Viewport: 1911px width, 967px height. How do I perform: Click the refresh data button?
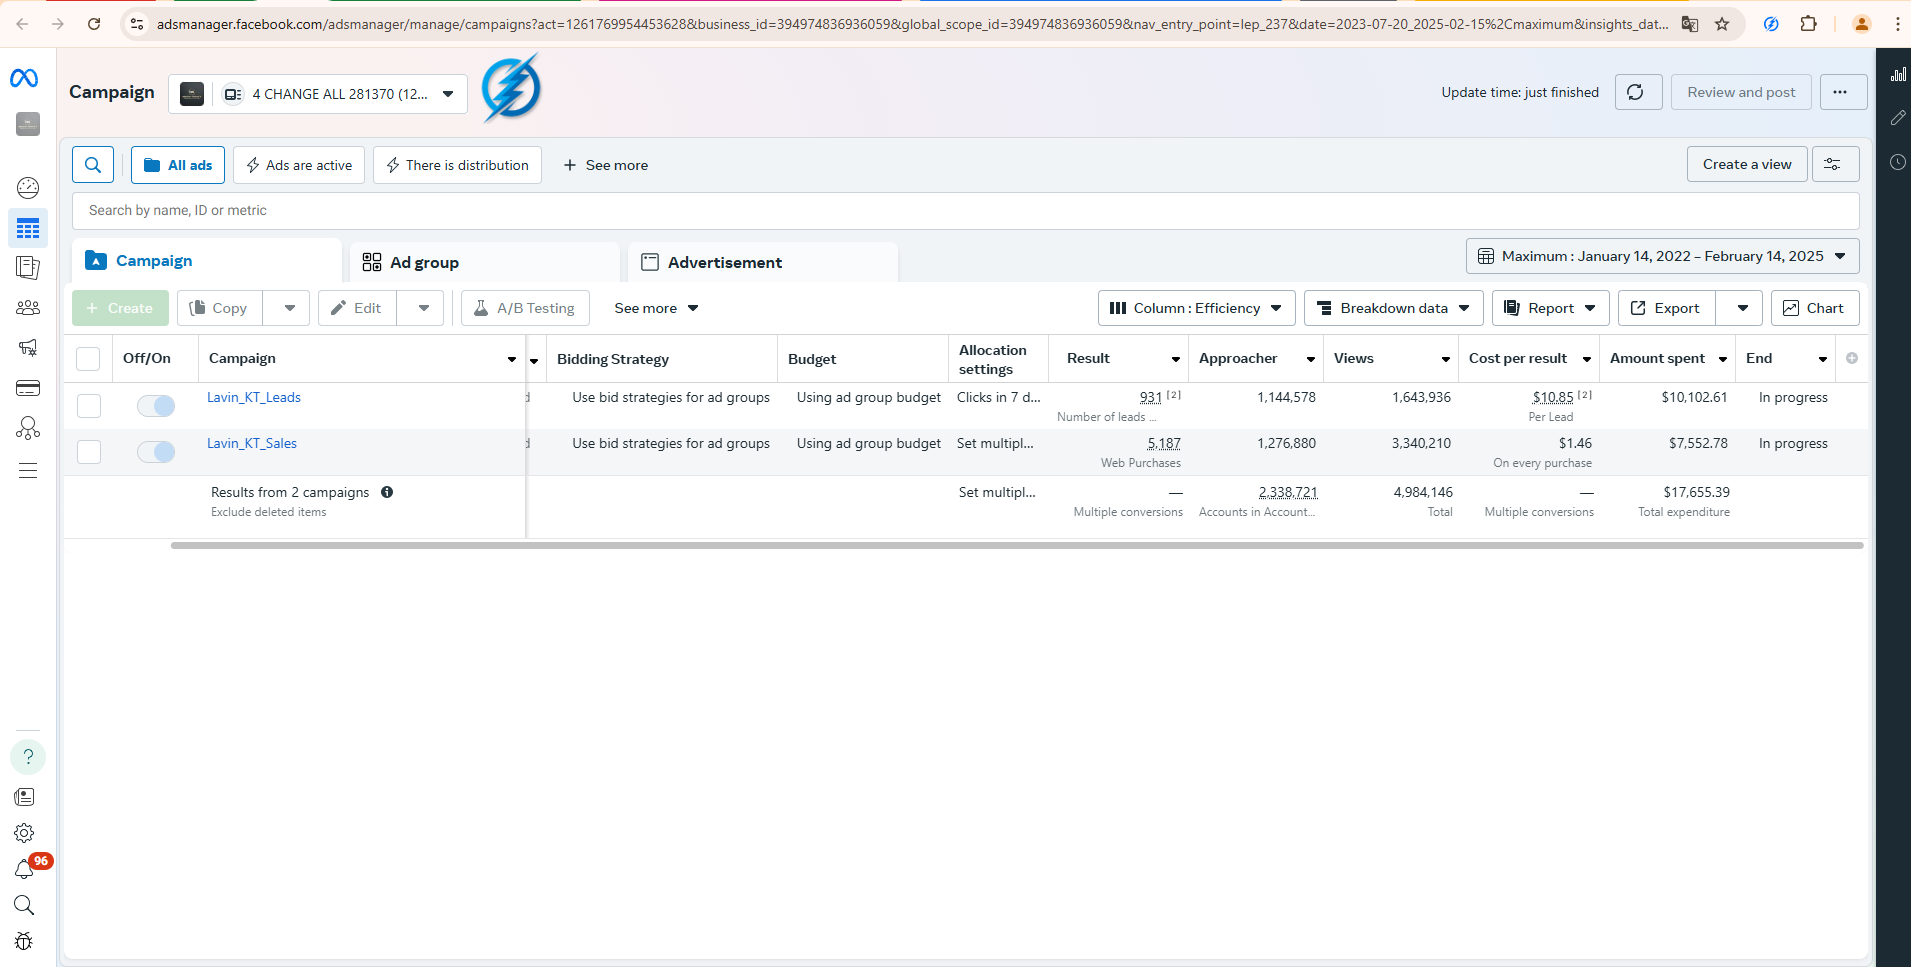pos(1638,92)
